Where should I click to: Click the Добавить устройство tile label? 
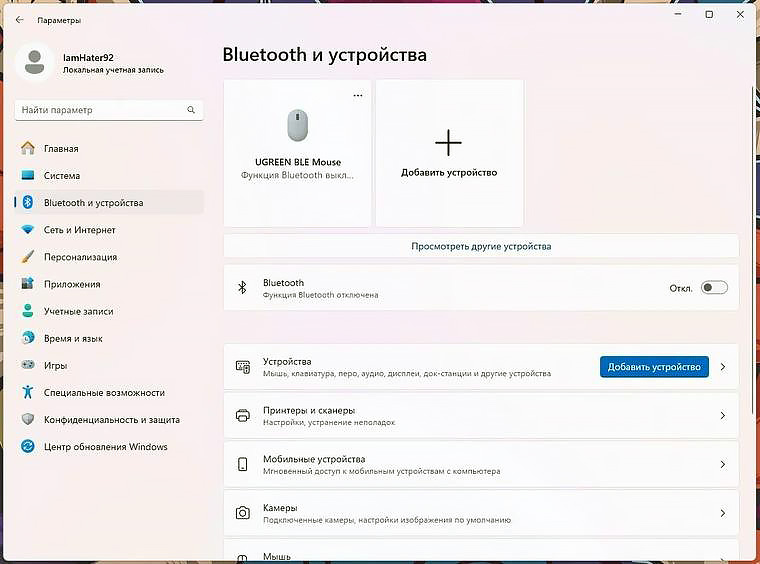click(449, 172)
